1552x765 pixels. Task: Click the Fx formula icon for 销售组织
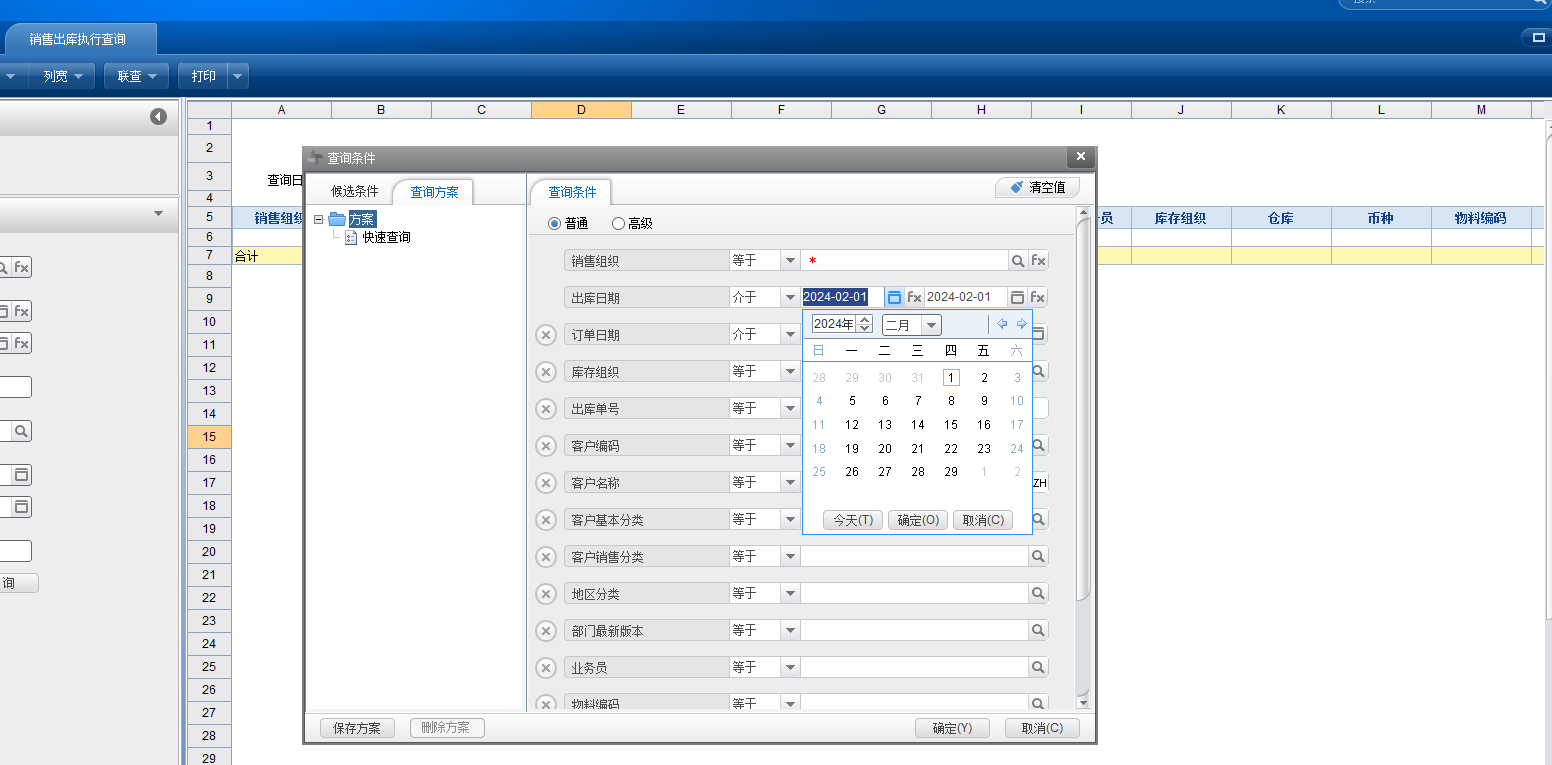click(1038, 260)
